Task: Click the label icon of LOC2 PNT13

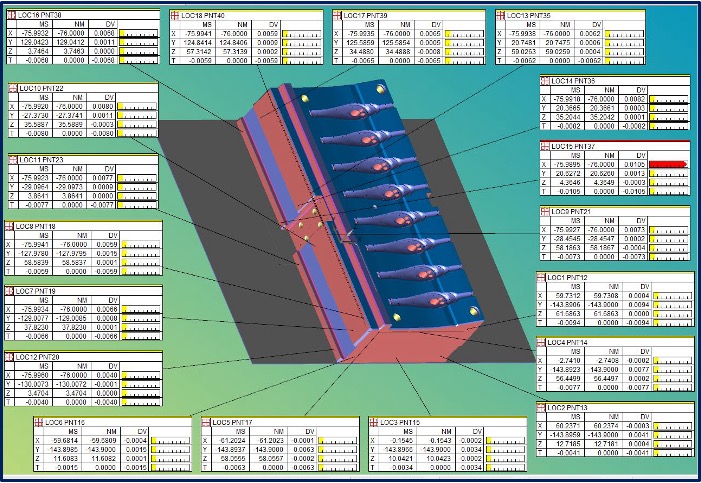Action: [541, 408]
